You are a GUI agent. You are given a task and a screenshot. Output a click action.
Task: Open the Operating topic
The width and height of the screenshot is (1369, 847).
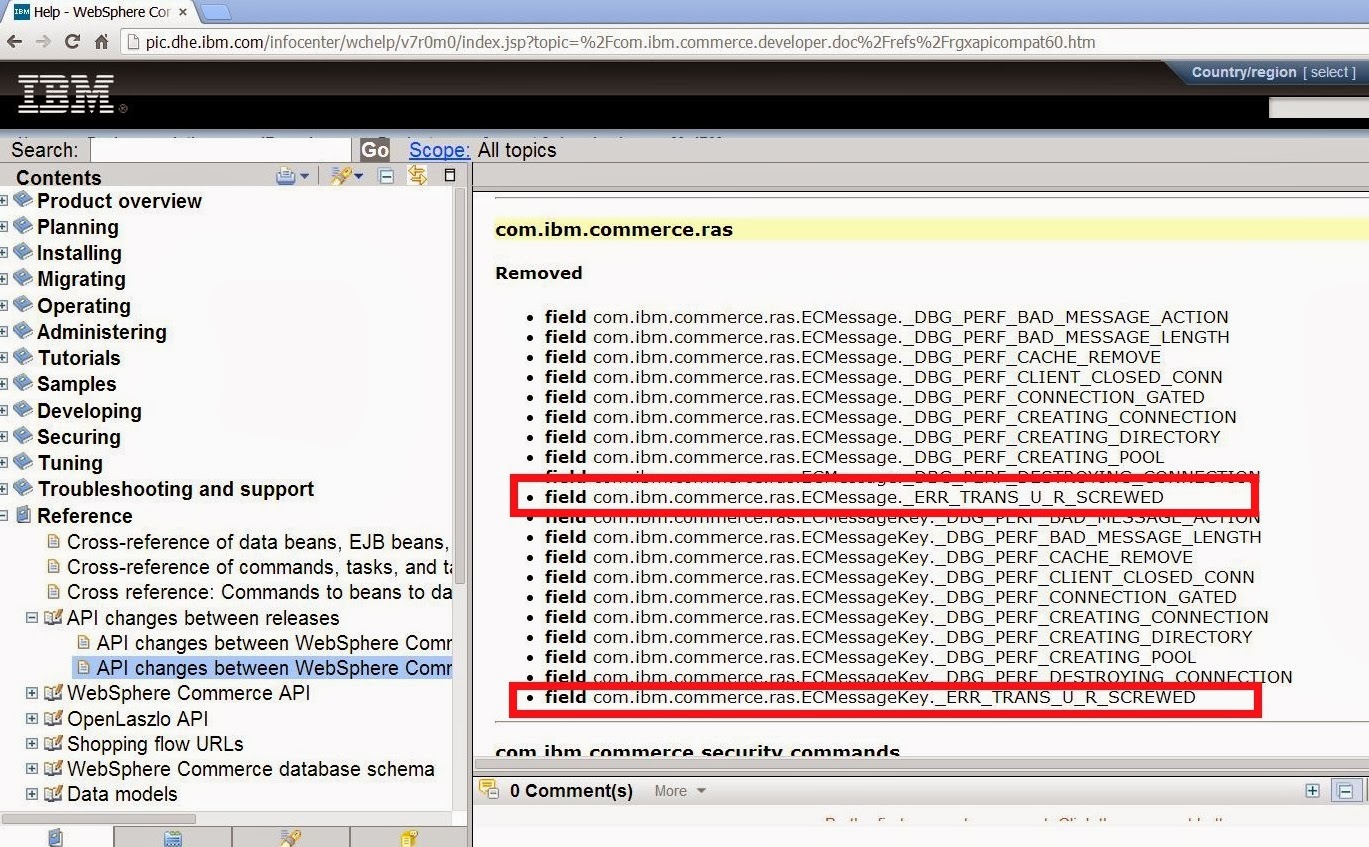[84, 306]
